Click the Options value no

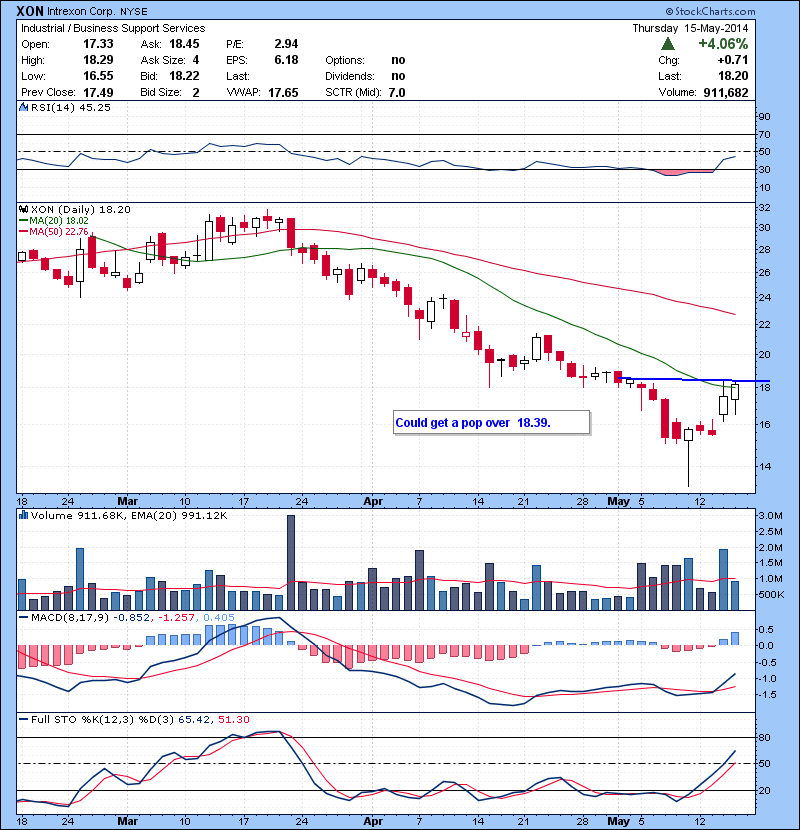pos(398,60)
